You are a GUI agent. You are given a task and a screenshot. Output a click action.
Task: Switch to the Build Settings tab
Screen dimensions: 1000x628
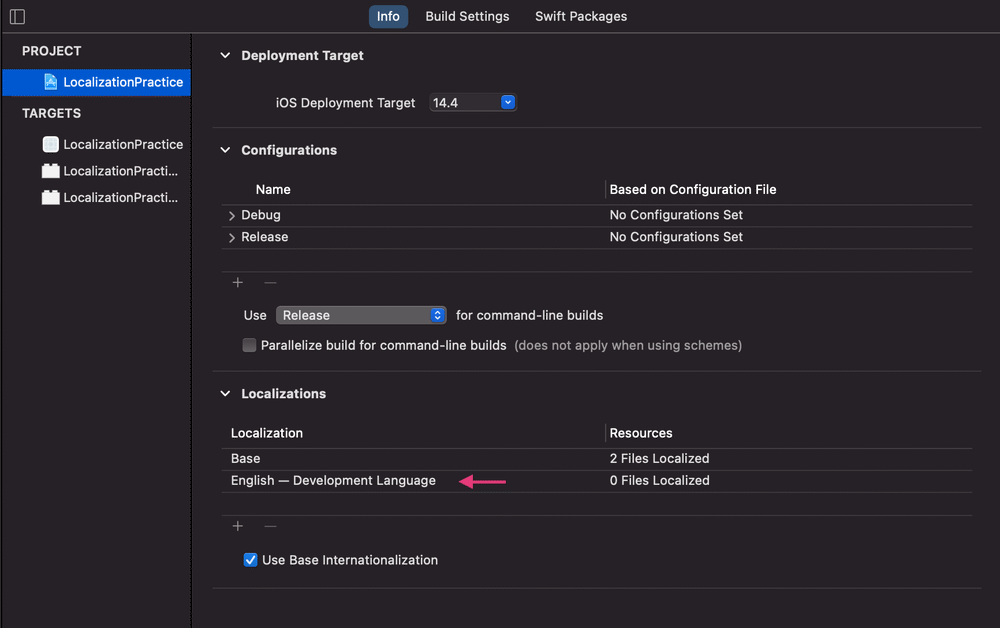click(467, 16)
